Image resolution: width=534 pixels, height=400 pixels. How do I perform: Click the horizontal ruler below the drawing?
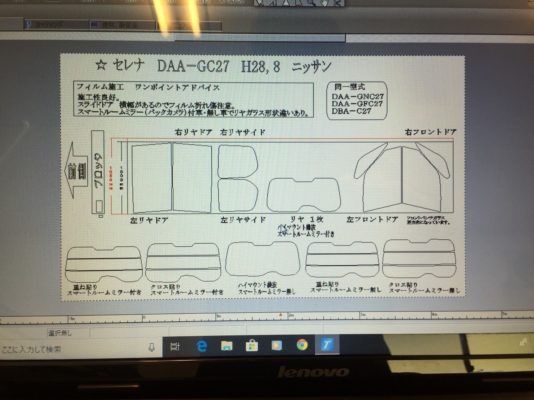coord(267,317)
